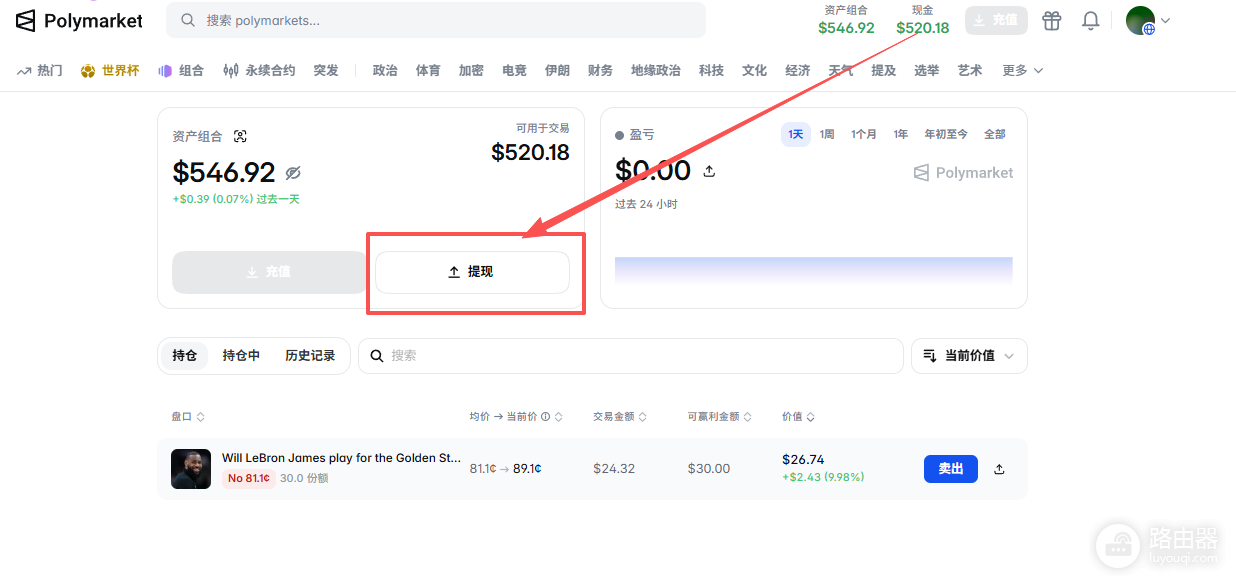Click the portfolio value $546.92 in header
Image resolution: width=1236 pixels, height=586 pixels.
[846, 28]
